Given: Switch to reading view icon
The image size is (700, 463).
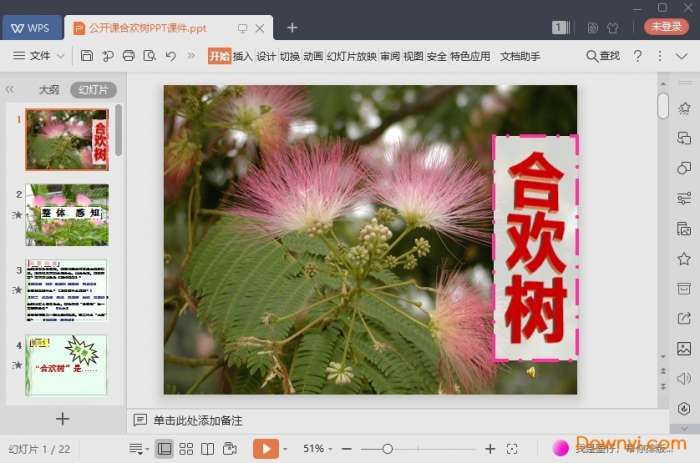Looking at the screenshot, I should point(208,449).
